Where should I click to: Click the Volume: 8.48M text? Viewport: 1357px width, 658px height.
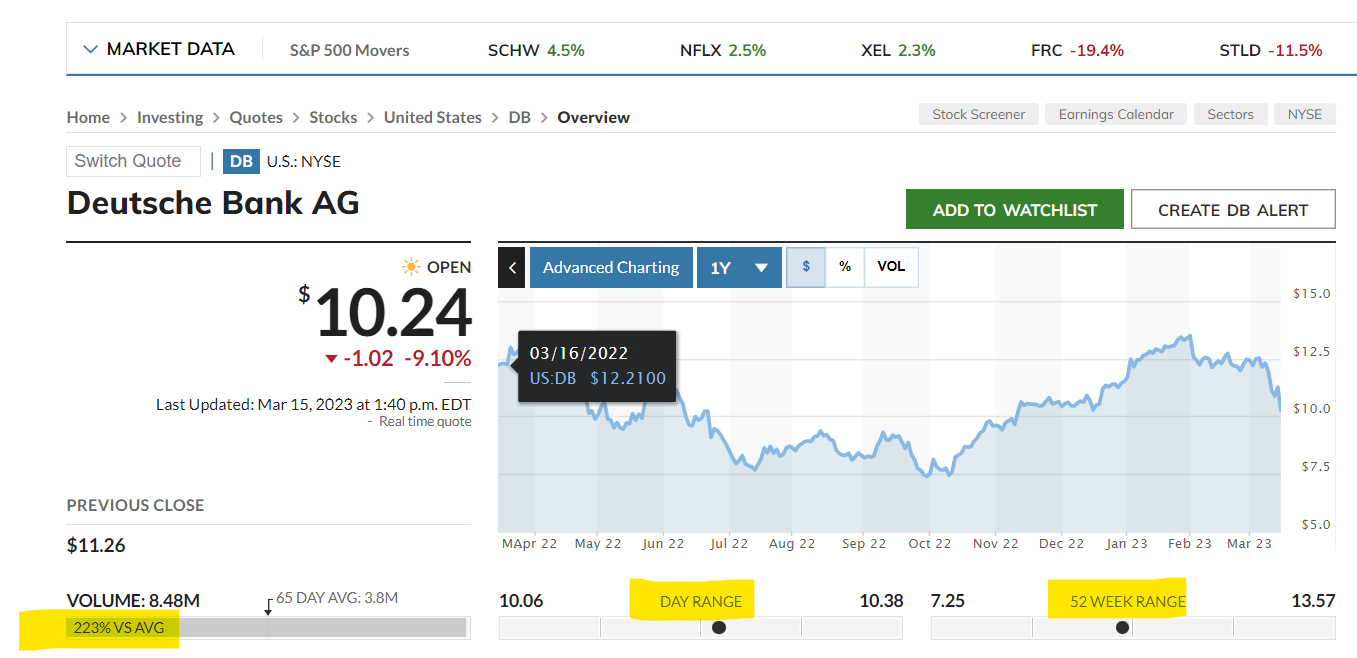click(133, 600)
